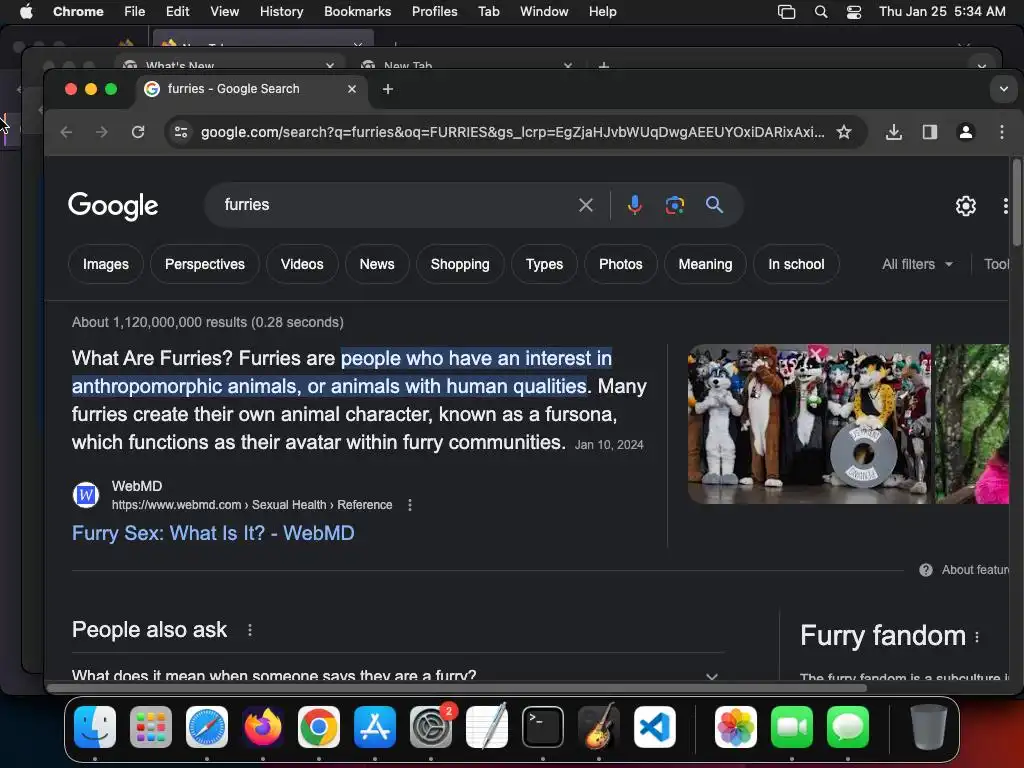This screenshot has height=768, width=1024.
Task: Open Control Center in menu bar
Action: pos(854,12)
